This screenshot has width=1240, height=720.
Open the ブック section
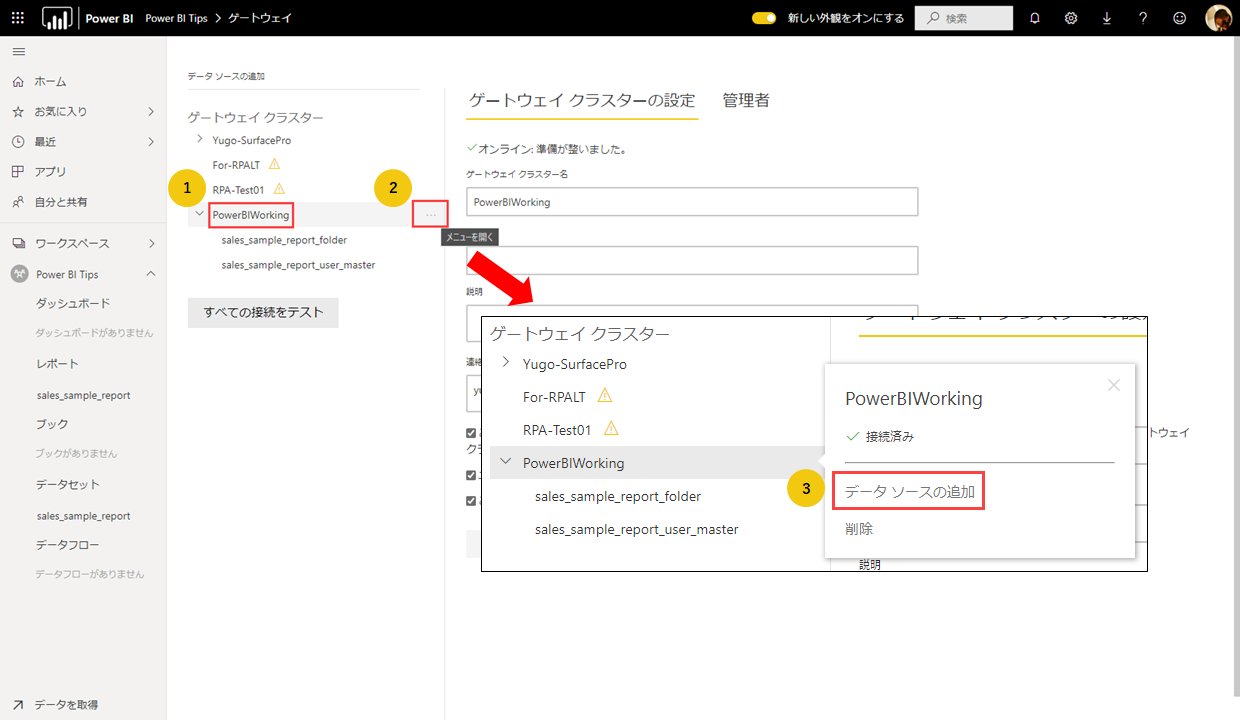click(52, 424)
